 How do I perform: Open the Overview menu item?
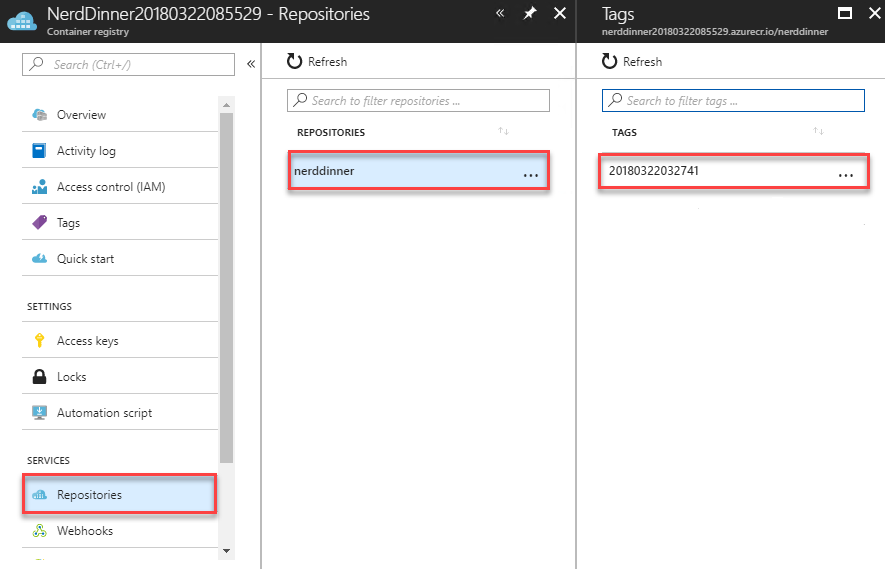(120, 115)
